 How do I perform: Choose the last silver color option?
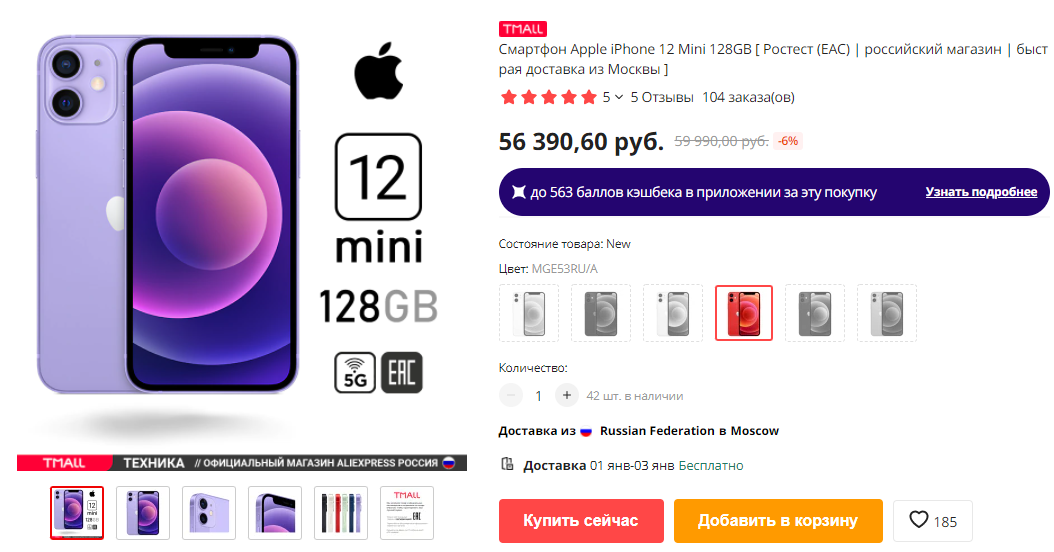pos(887,313)
